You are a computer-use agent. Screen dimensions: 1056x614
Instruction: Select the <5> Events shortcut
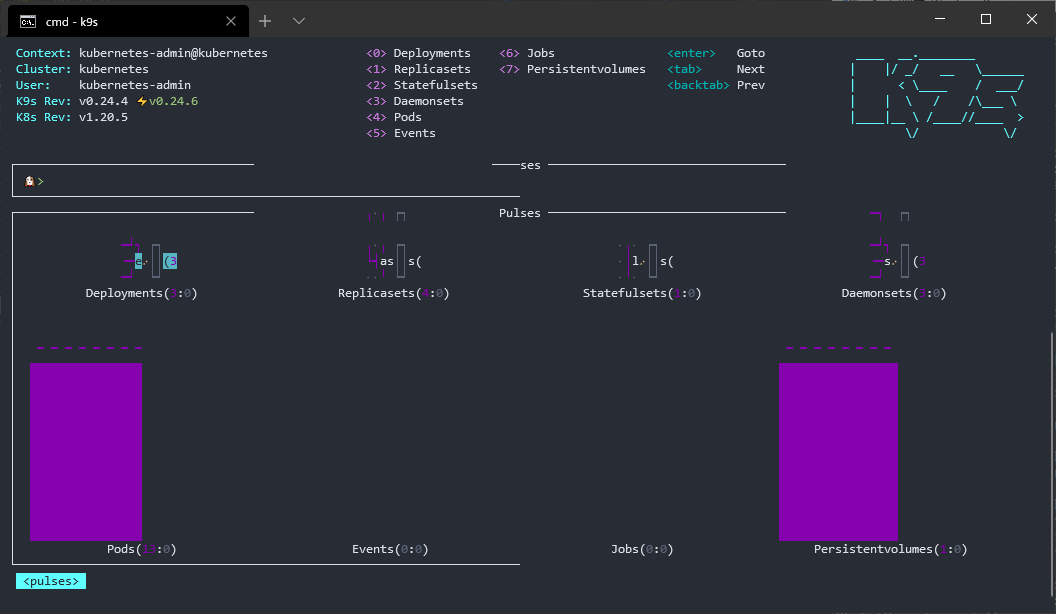click(x=401, y=133)
